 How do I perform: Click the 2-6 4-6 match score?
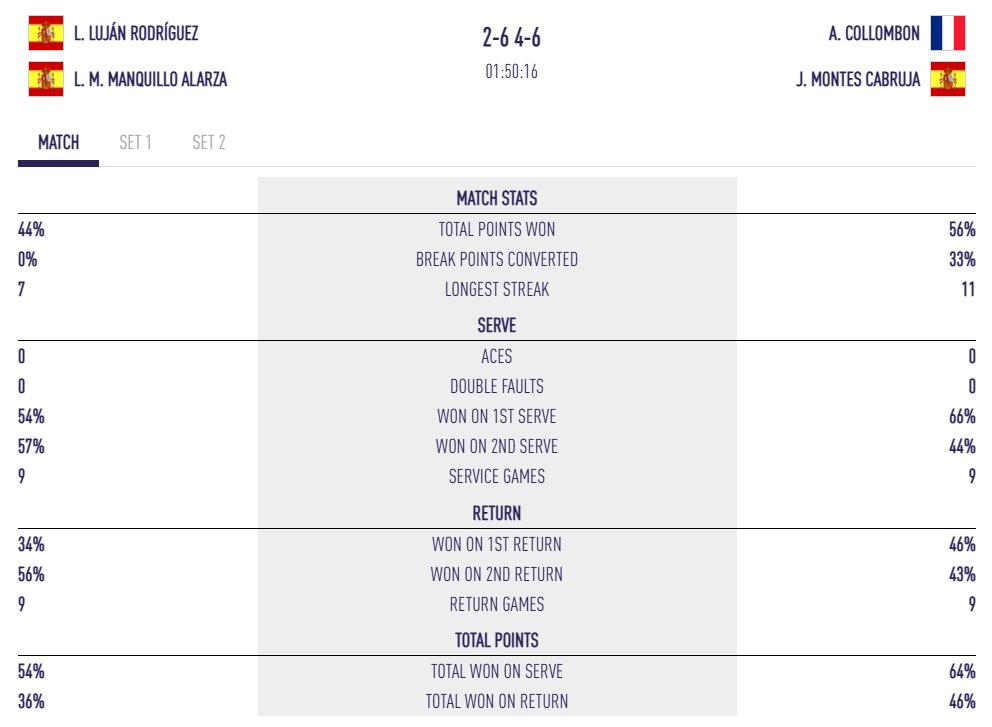(x=511, y=38)
